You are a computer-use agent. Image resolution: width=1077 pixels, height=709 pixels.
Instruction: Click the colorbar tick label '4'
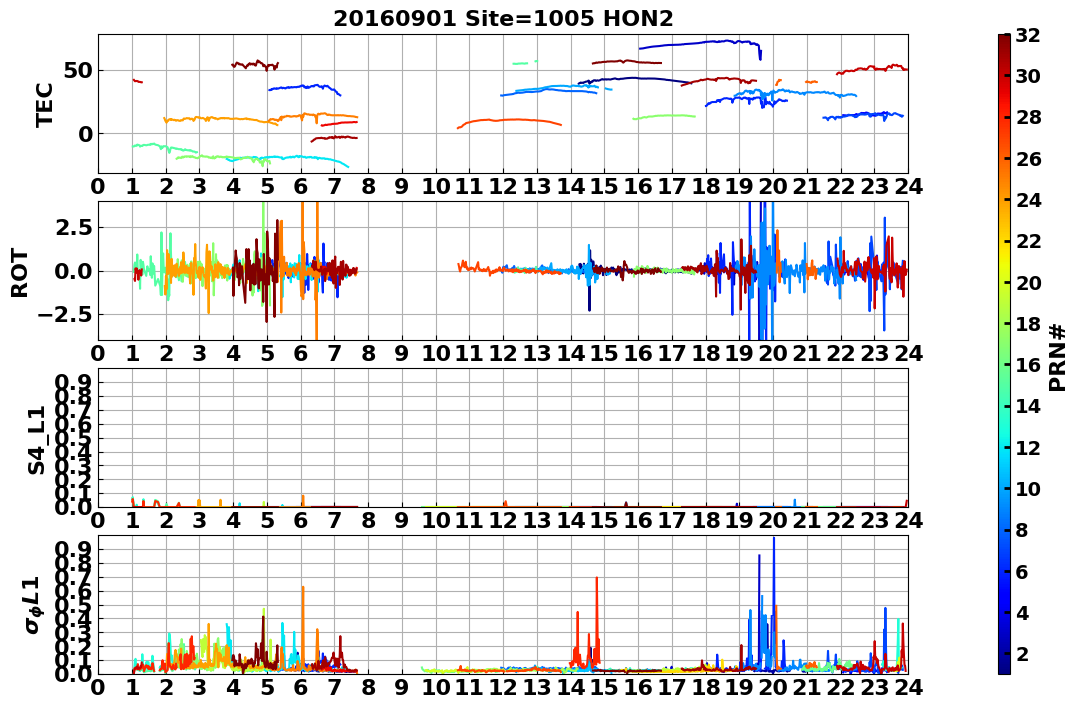[x=1021, y=612]
